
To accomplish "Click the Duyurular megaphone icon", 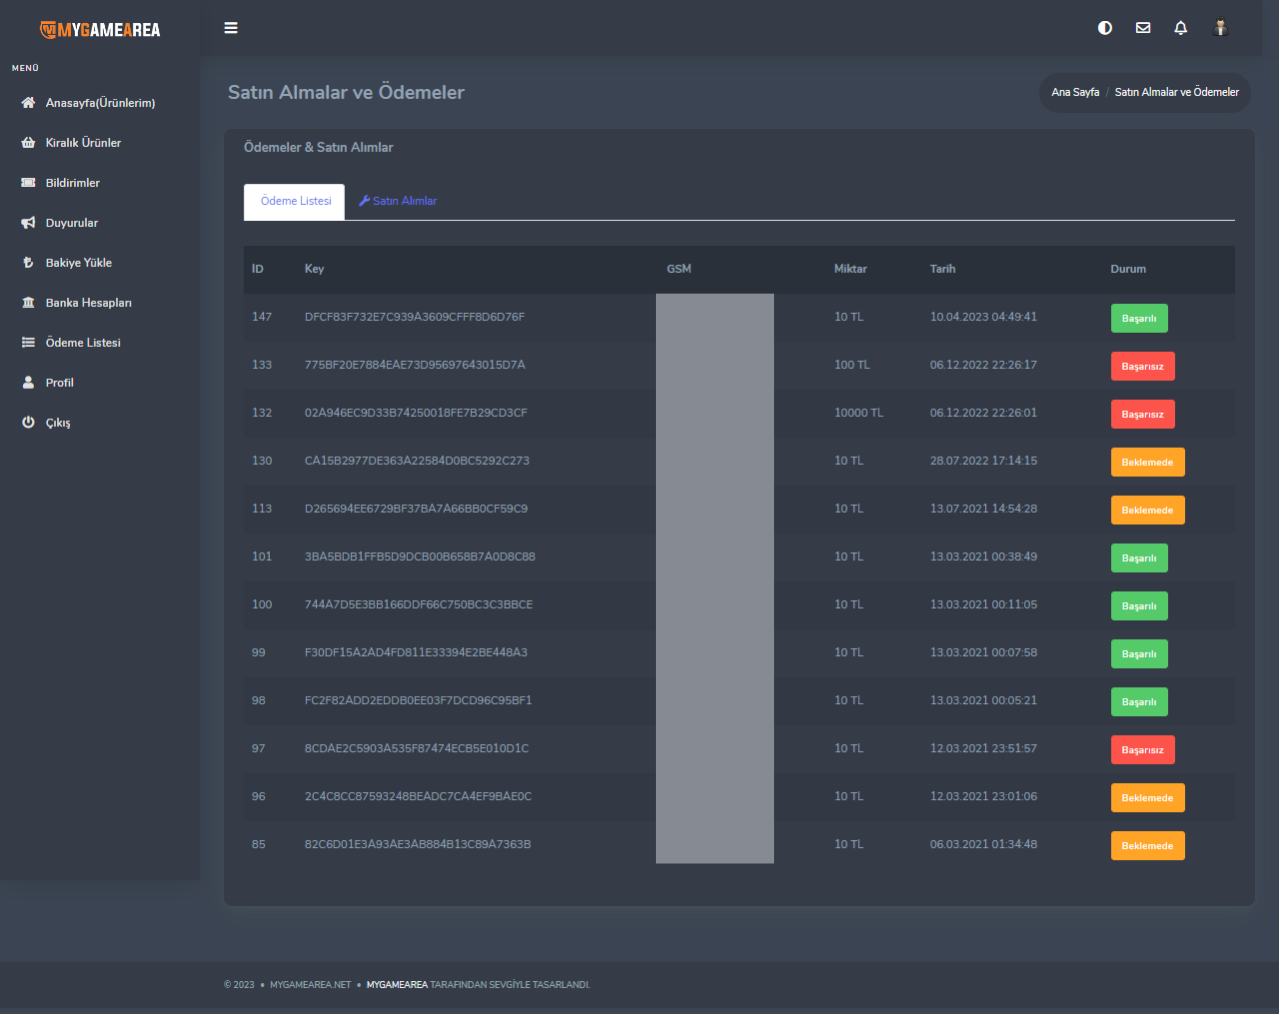I will pyautogui.click(x=28, y=223).
